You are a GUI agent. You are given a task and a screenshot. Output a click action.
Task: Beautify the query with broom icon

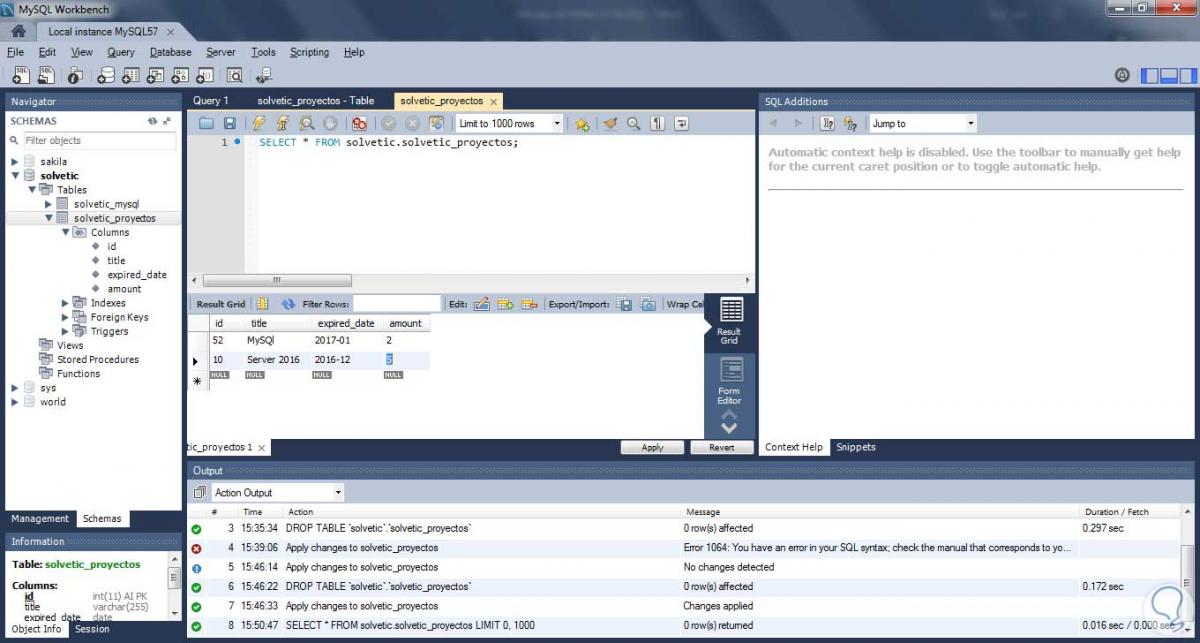(610, 124)
